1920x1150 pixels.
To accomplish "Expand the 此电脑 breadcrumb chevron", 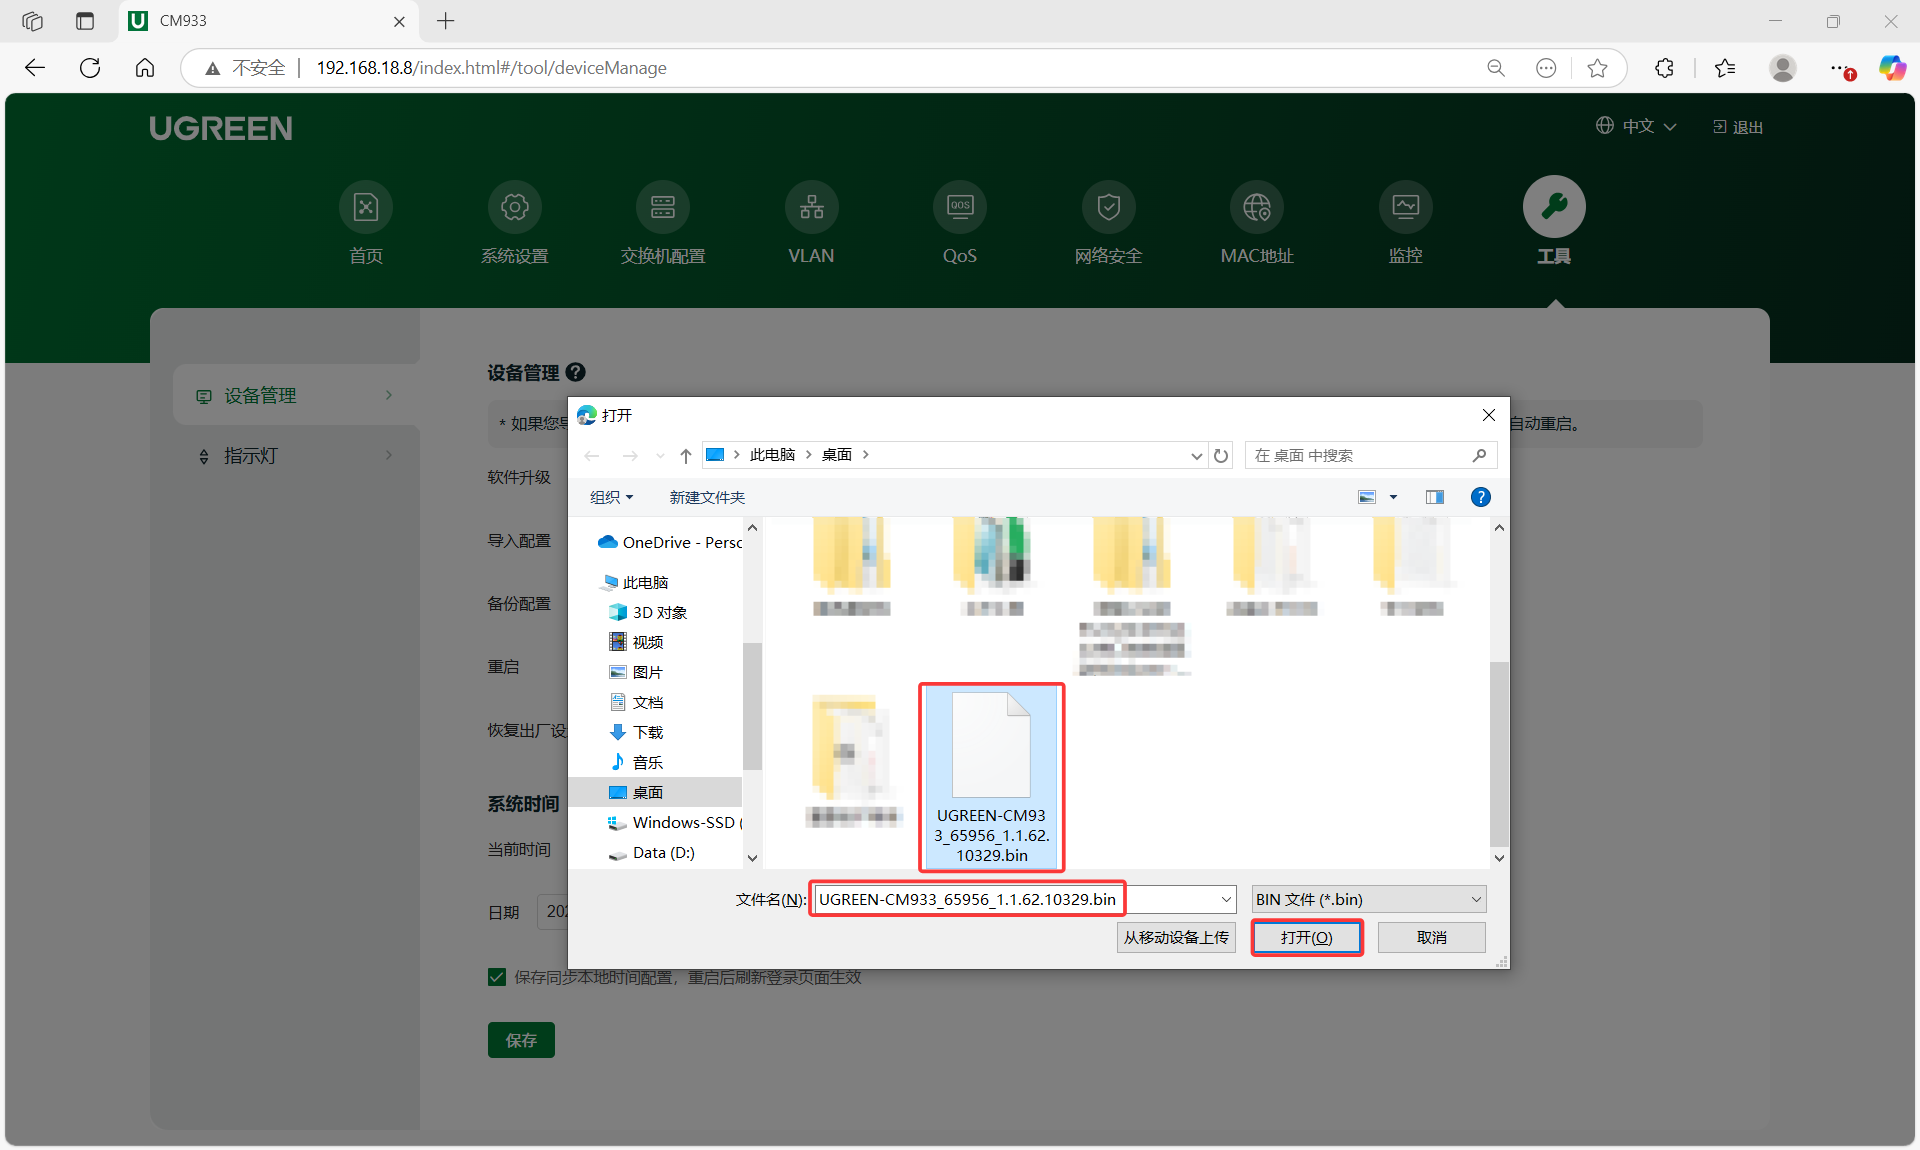I will point(808,455).
